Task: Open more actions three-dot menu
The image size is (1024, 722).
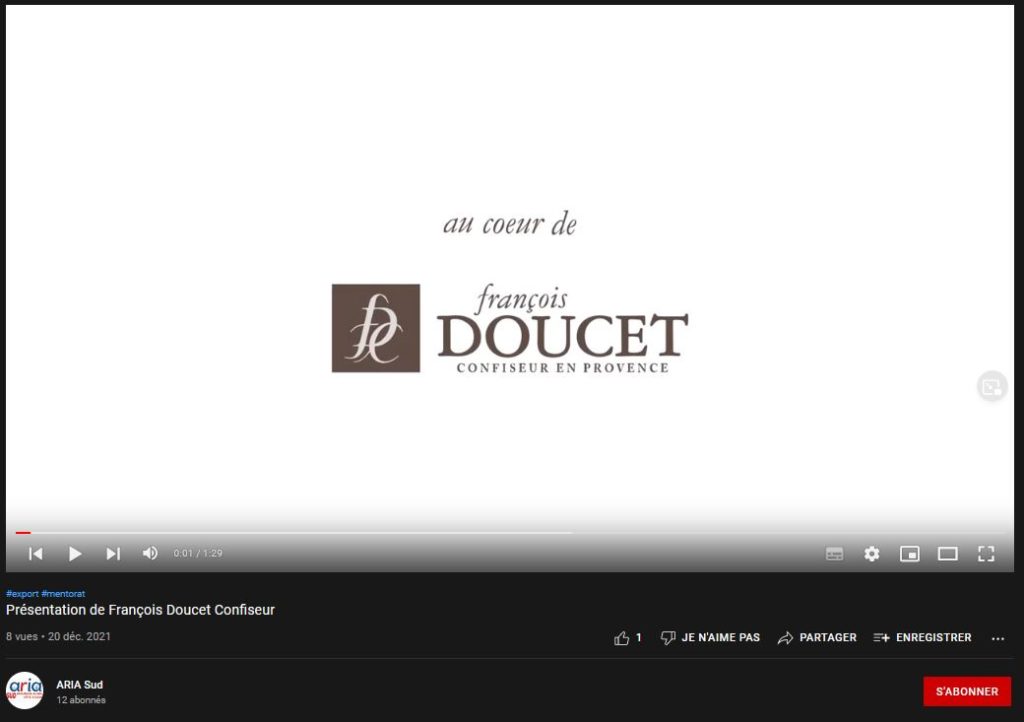Action: (998, 638)
